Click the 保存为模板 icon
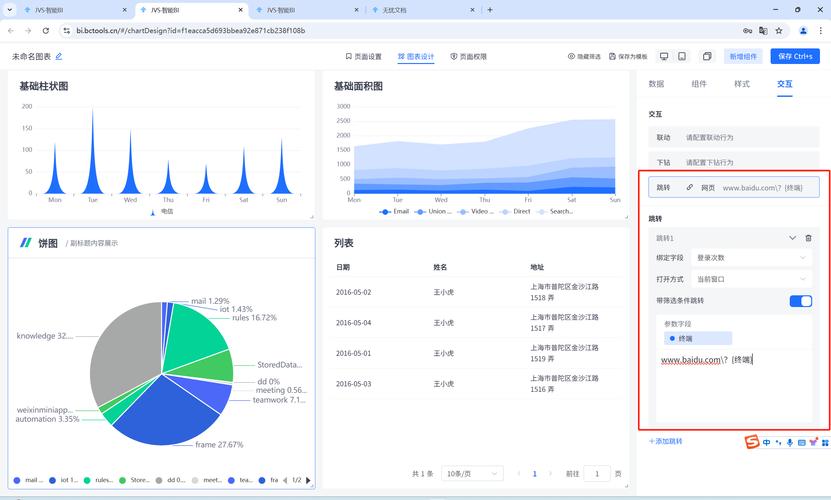 coord(612,56)
